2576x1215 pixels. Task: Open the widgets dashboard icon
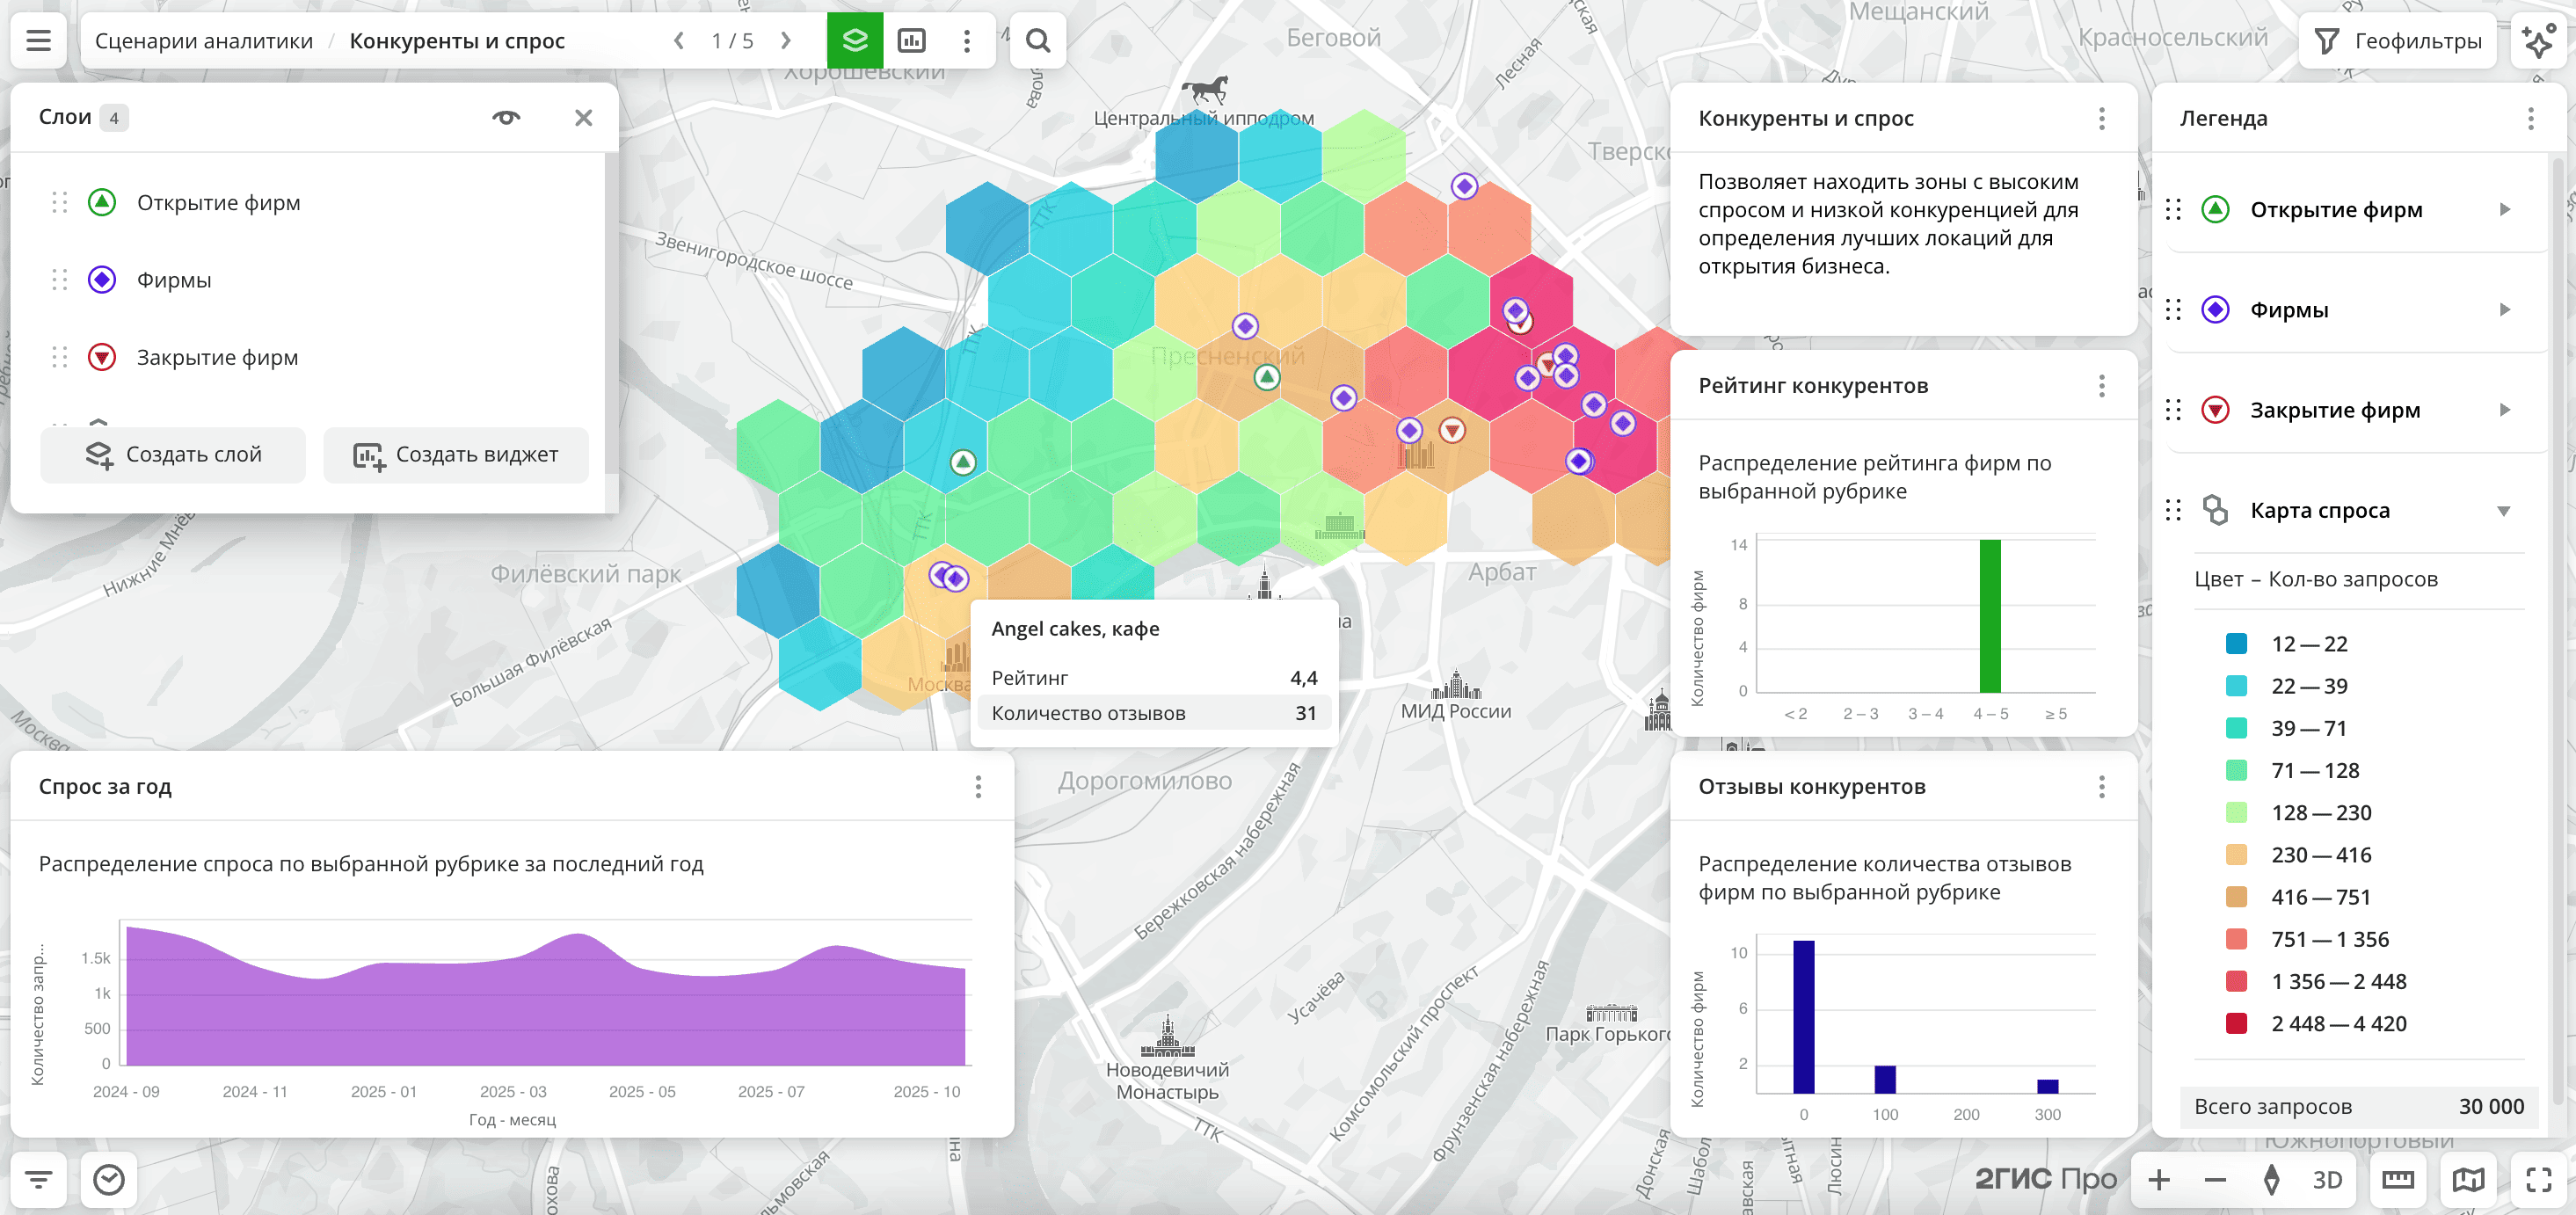tap(911, 41)
